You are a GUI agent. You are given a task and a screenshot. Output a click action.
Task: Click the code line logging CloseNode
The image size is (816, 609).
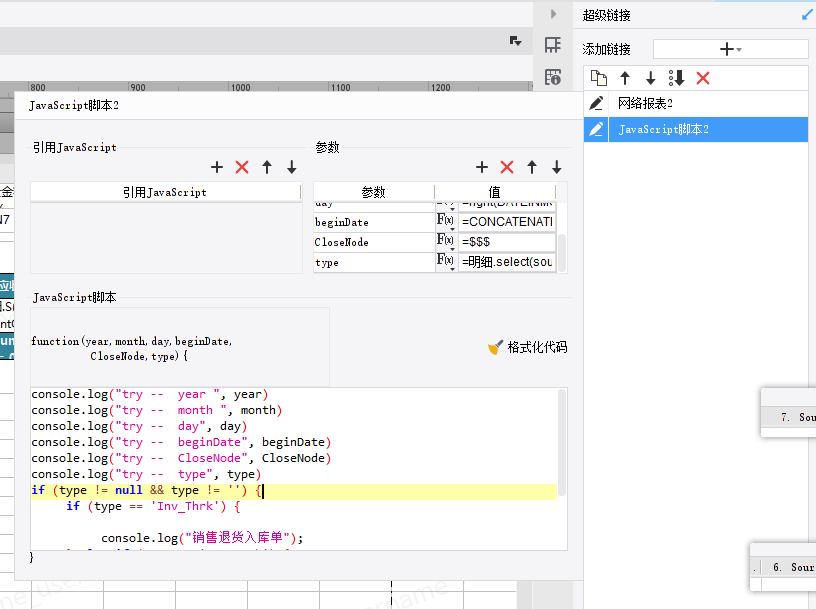[x=181, y=459]
